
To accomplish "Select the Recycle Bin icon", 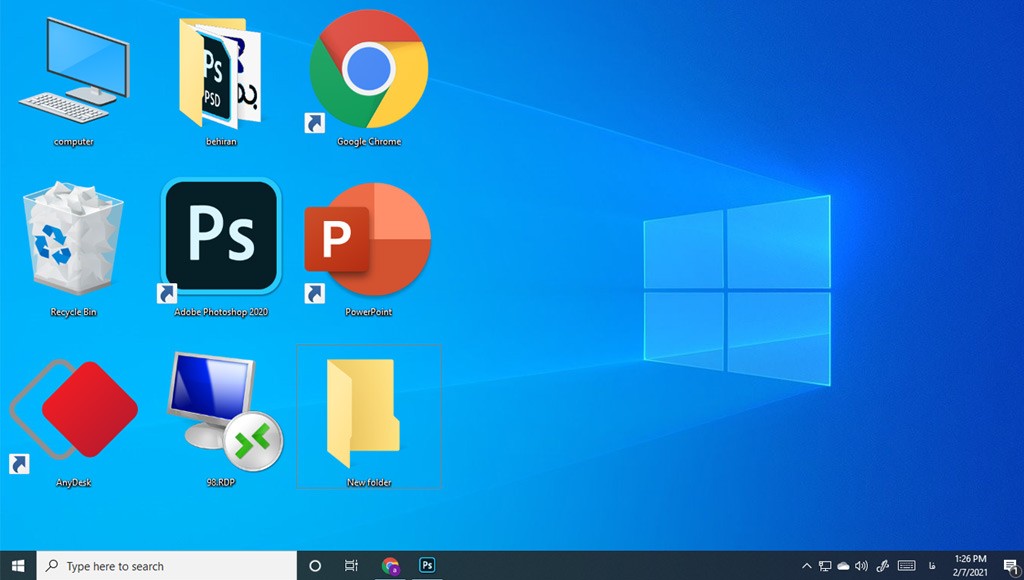I will point(73,245).
